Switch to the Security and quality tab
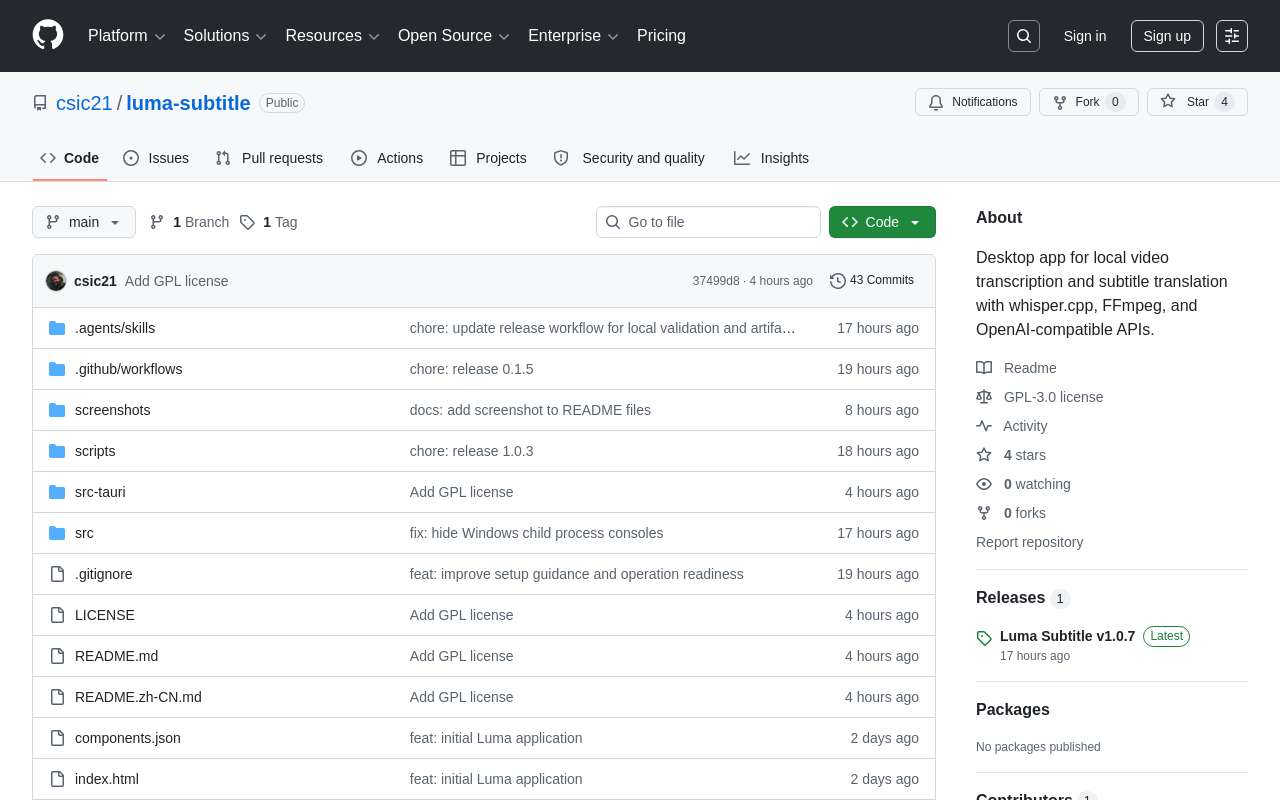This screenshot has width=1280, height=800. click(x=629, y=158)
